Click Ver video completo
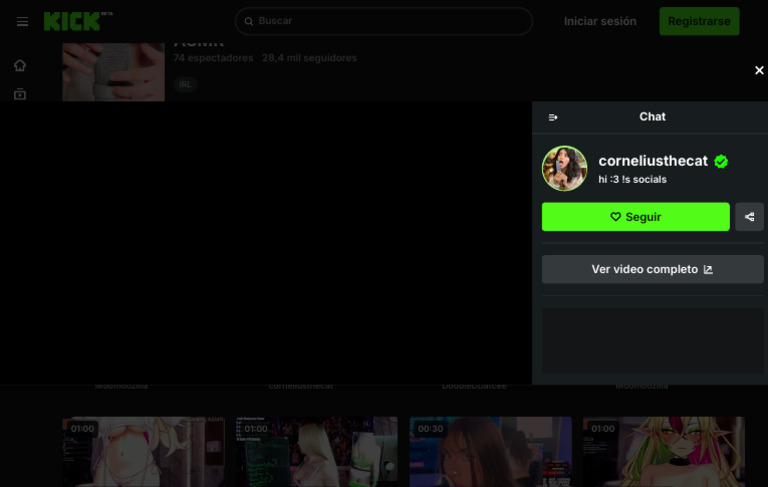 tap(652, 269)
